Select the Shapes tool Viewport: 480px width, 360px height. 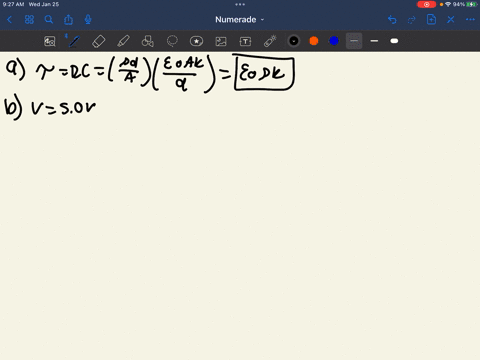click(x=148, y=41)
